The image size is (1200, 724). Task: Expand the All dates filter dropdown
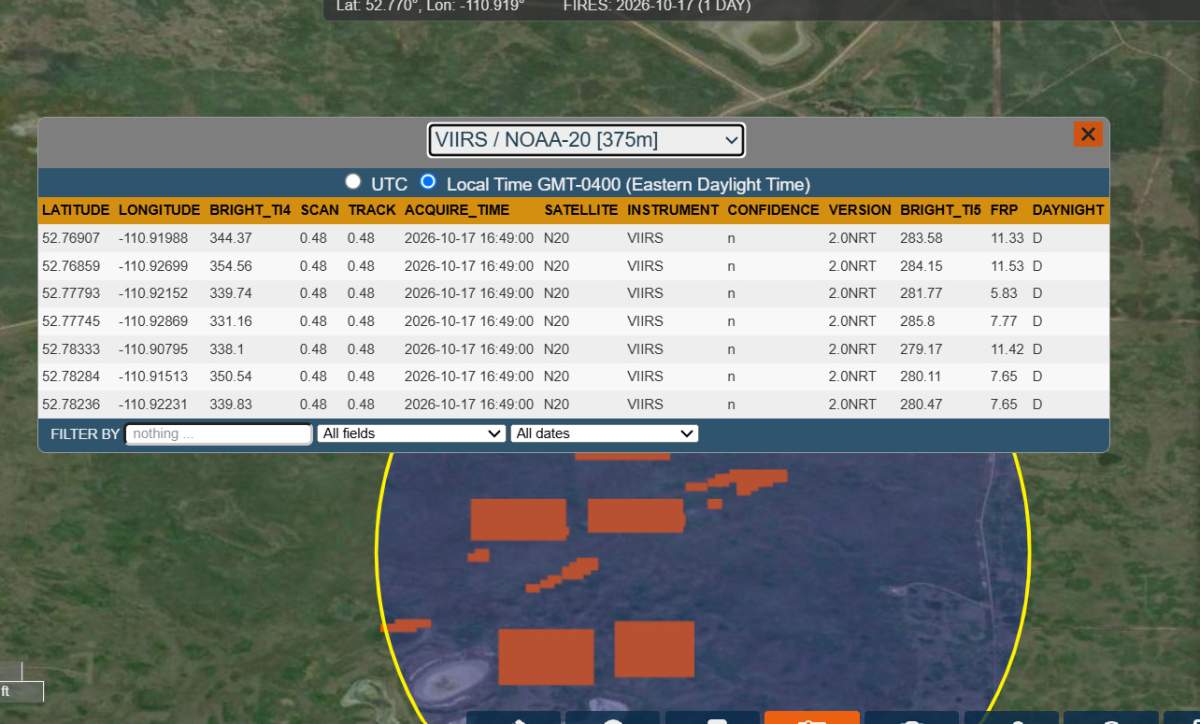coord(604,434)
